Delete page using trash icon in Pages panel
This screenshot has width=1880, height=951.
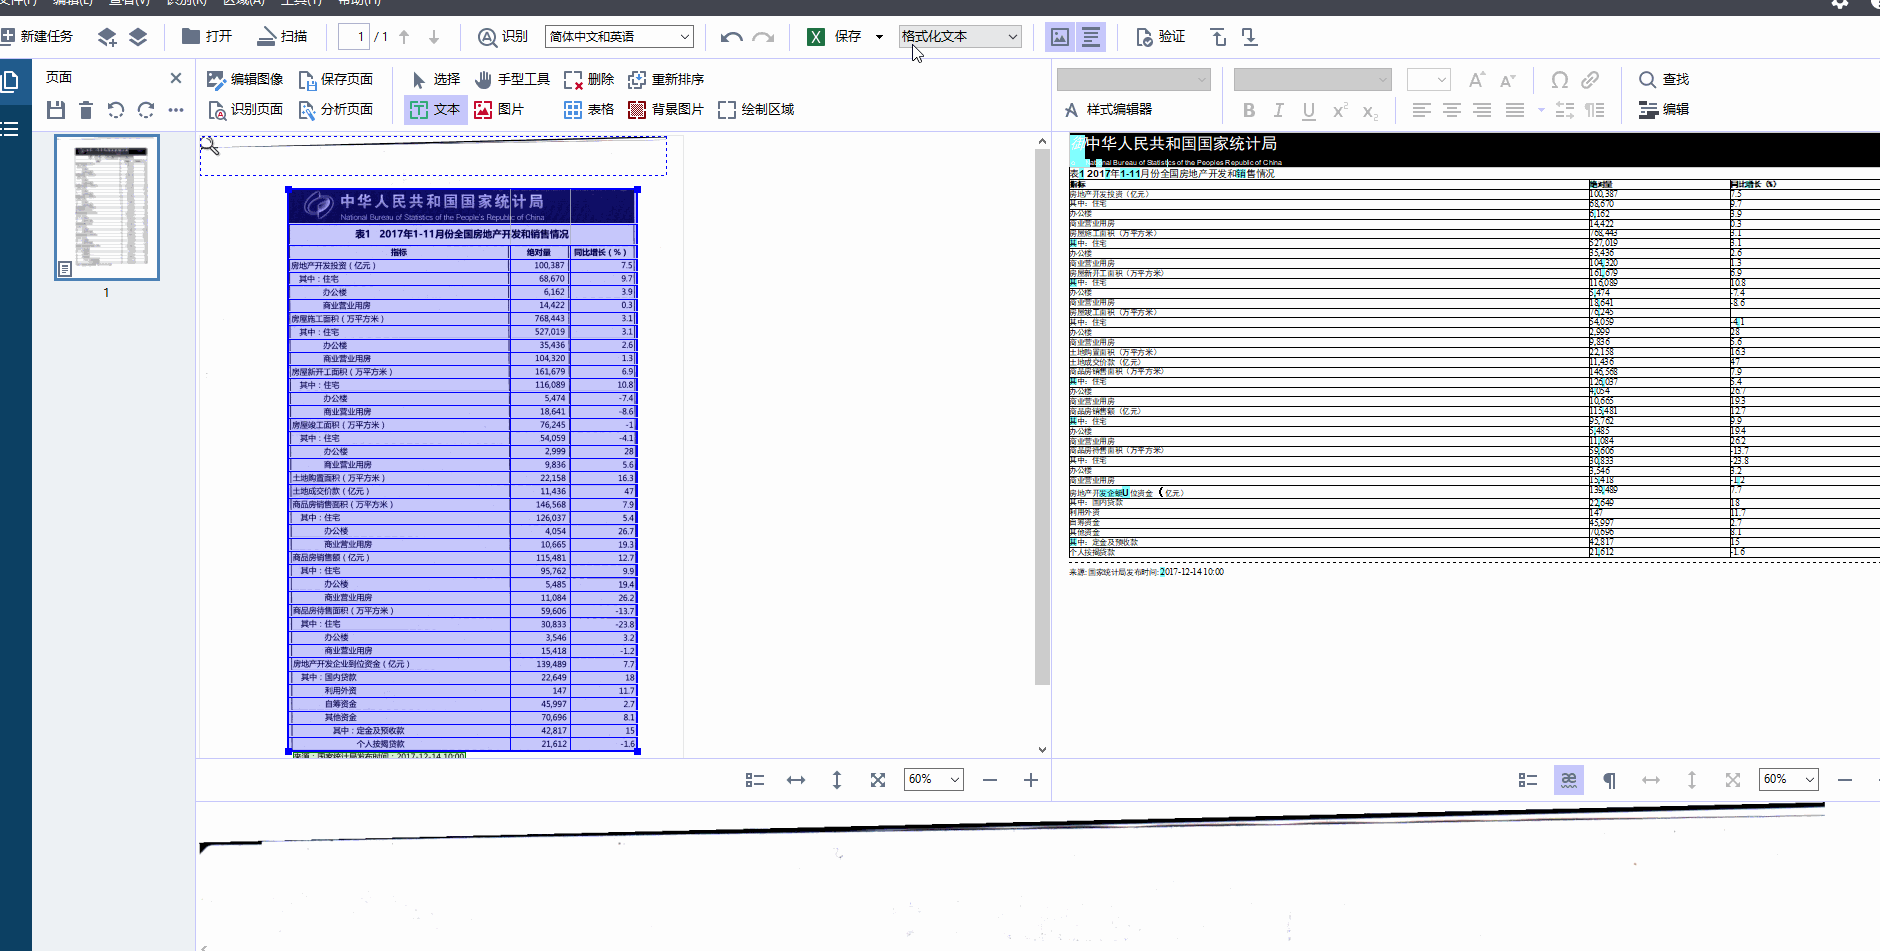tap(86, 110)
